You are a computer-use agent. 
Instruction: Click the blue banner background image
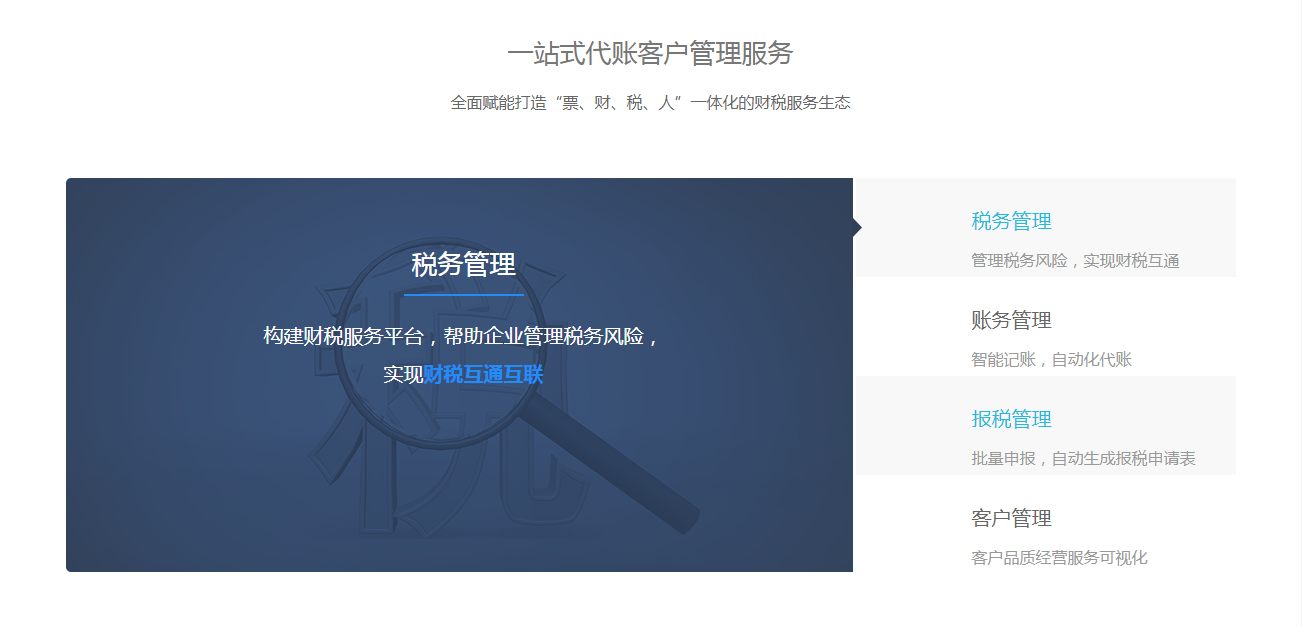click(x=459, y=375)
